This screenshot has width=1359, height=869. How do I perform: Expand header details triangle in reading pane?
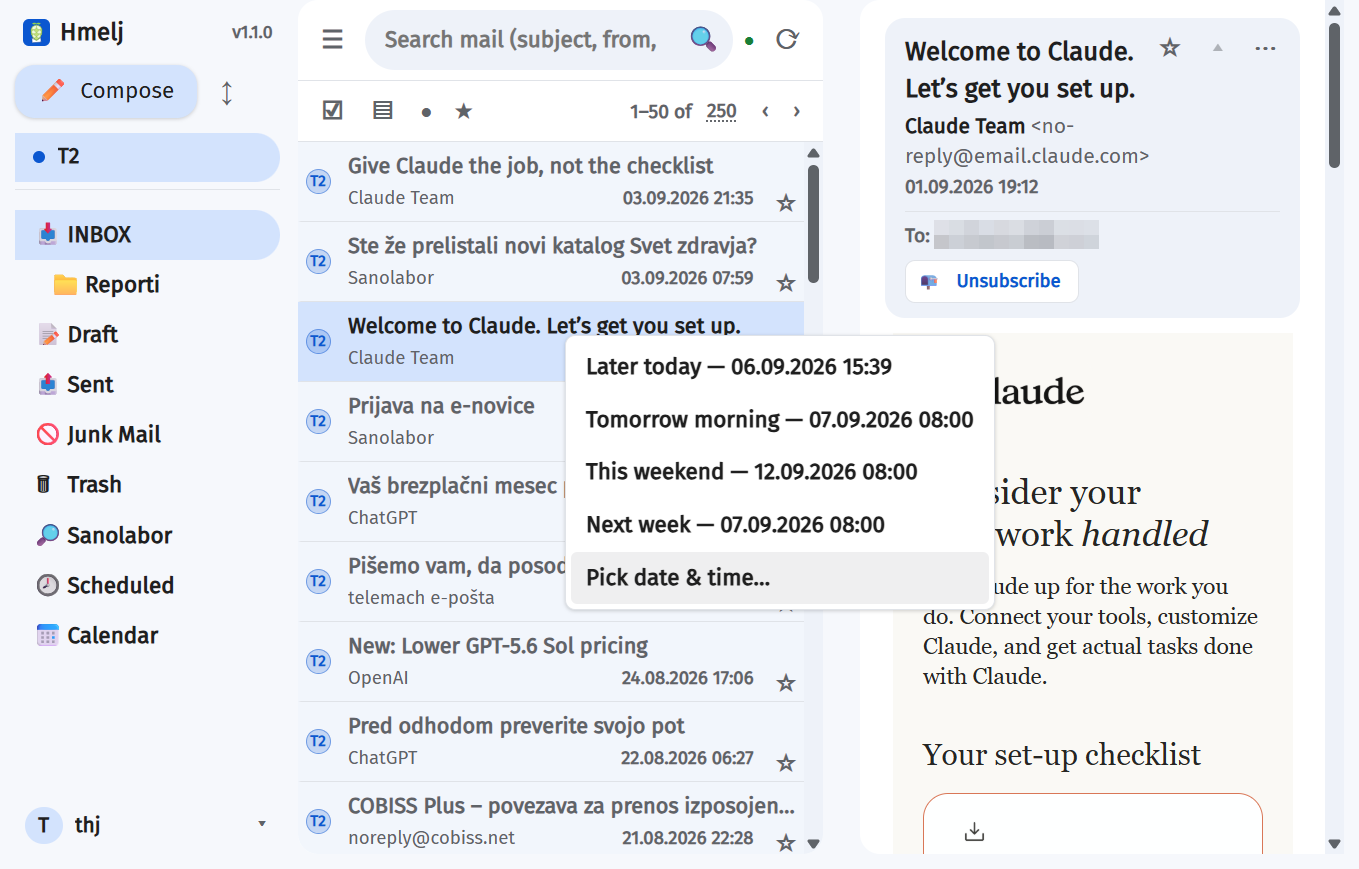[1217, 48]
